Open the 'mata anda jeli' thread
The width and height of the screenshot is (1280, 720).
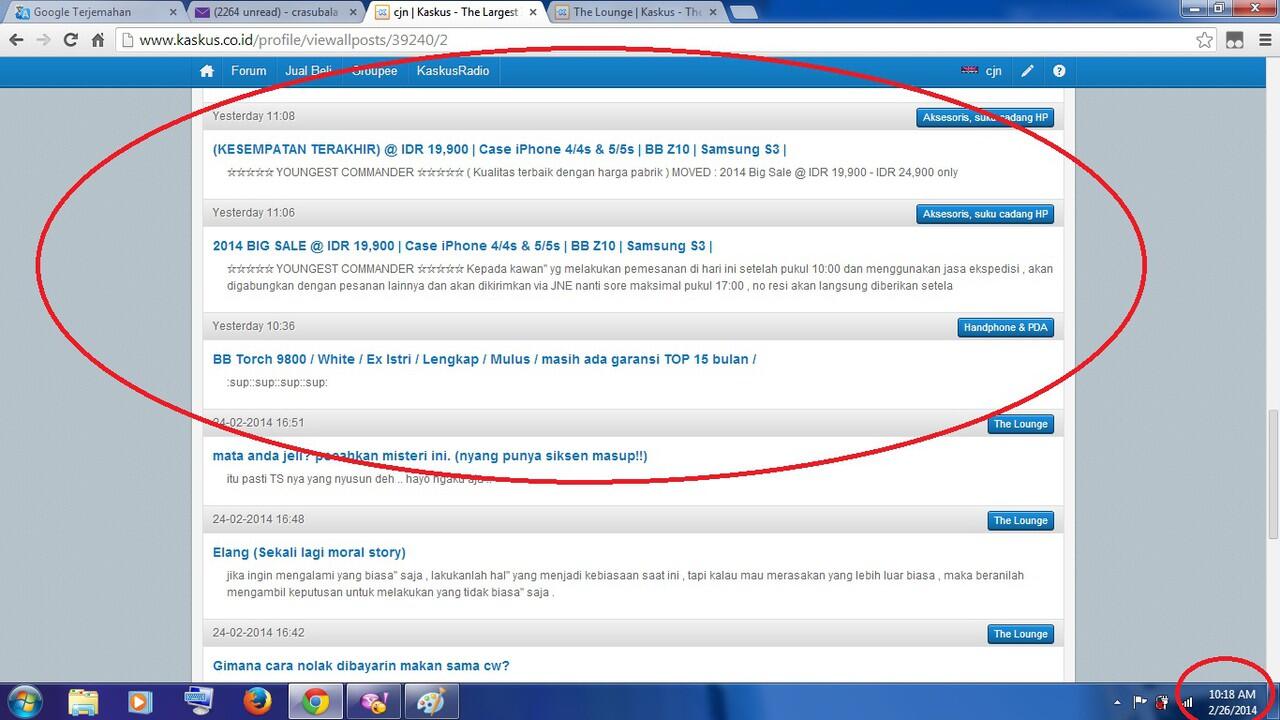[x=430, y=456]
